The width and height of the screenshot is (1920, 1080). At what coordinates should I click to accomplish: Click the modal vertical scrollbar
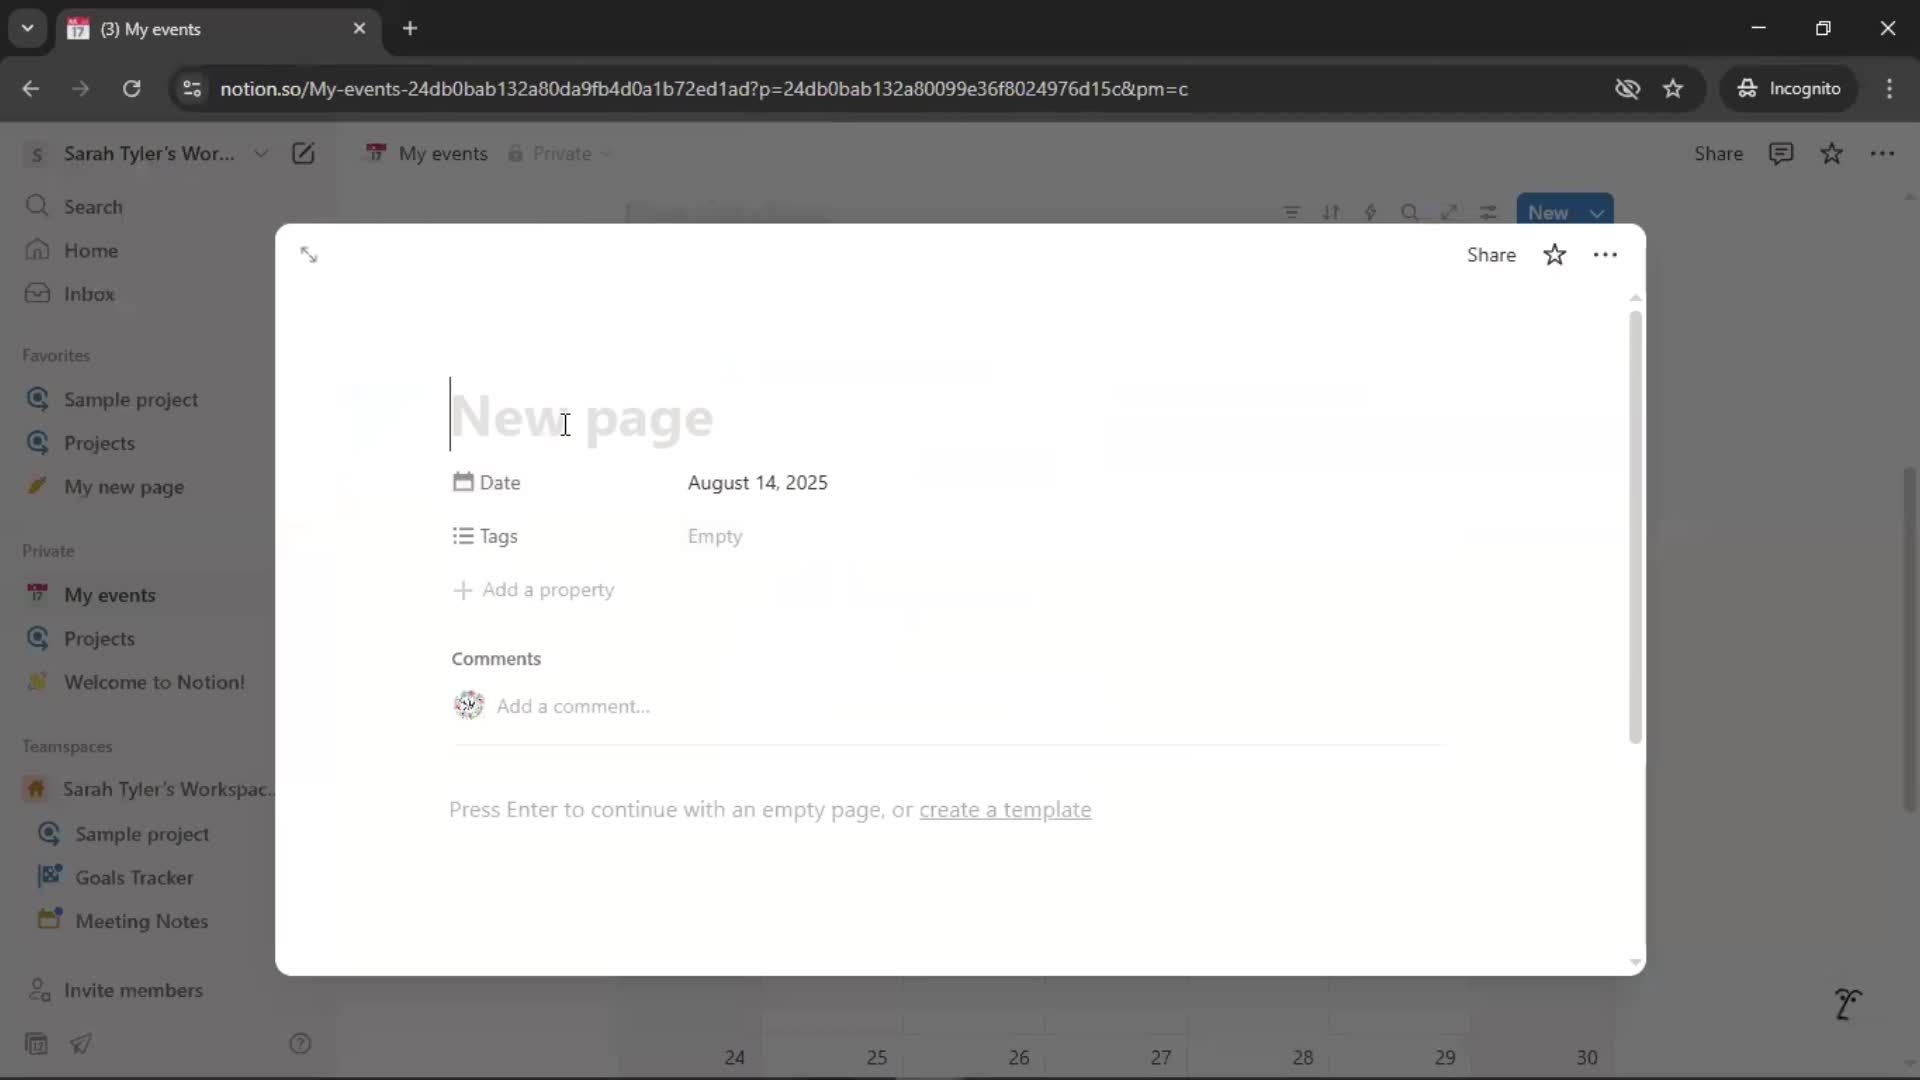click(1635, 527)
